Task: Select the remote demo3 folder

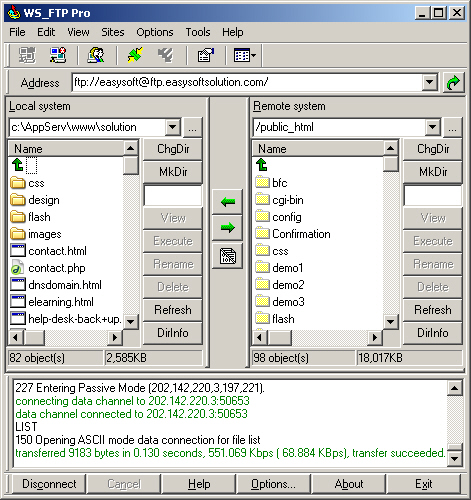Action: [280, 302]
